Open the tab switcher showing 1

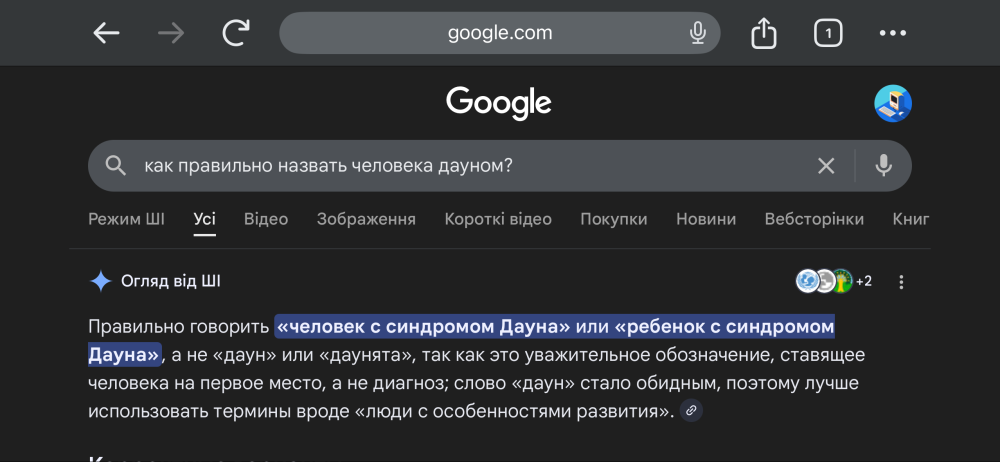click(x=827, y=34)
